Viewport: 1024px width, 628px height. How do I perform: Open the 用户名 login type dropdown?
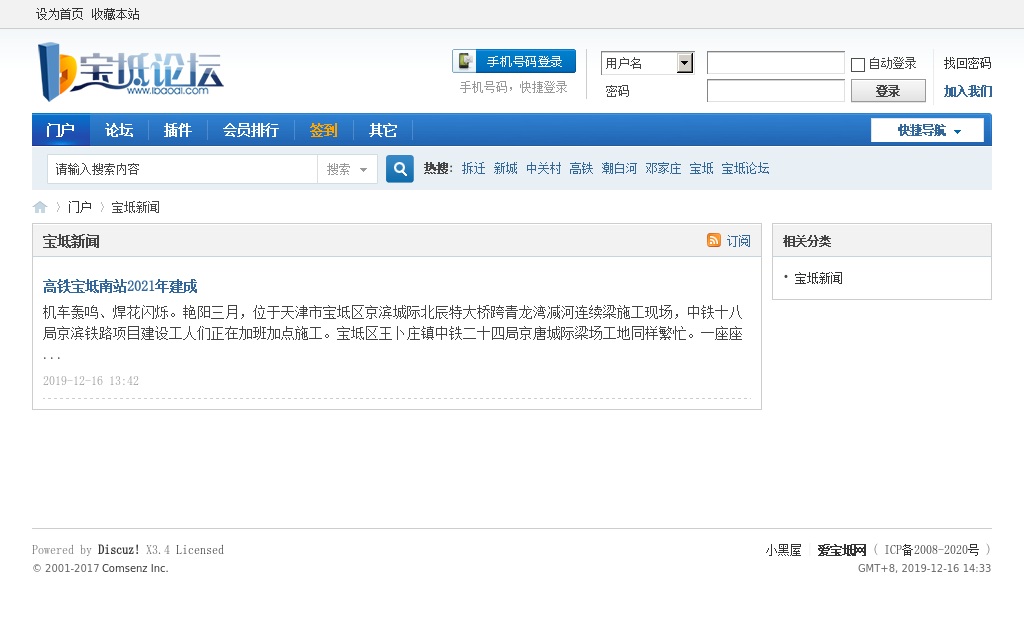pos(647,63)
